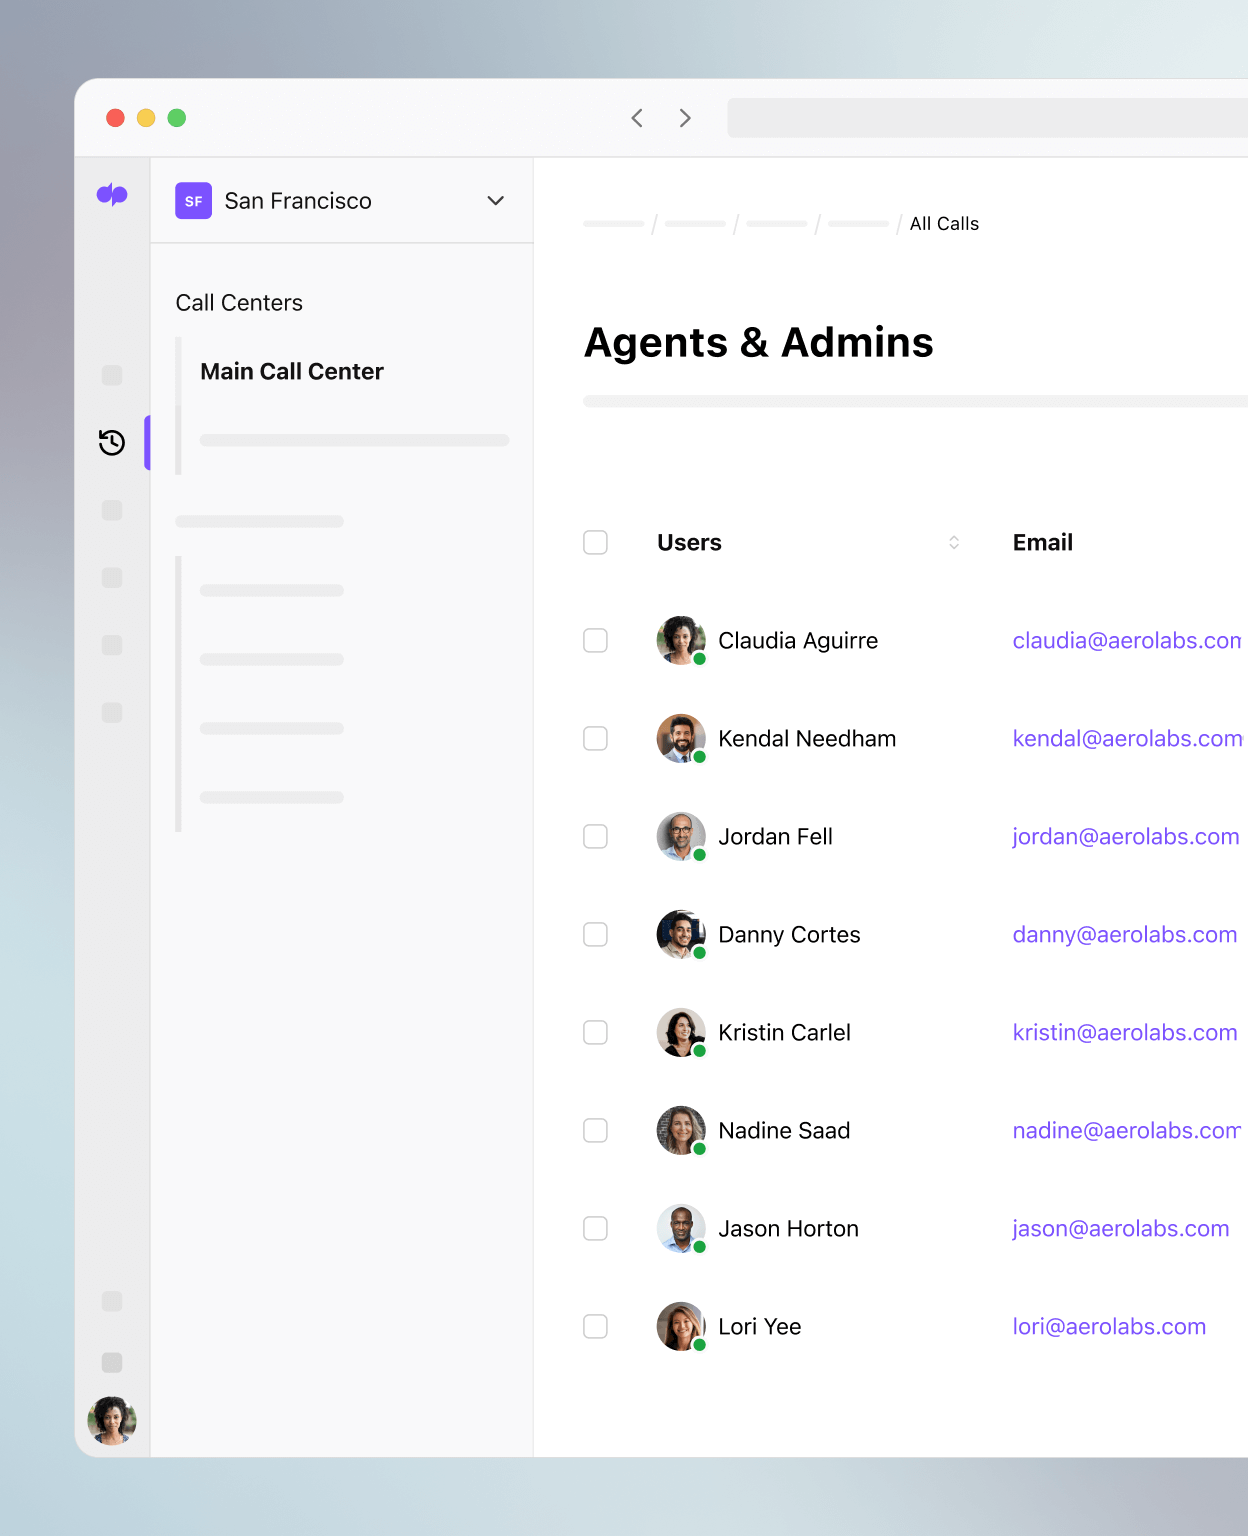
Task: Open your profile avatar at sidebar bottom
Action: (x=111, y=1421)
